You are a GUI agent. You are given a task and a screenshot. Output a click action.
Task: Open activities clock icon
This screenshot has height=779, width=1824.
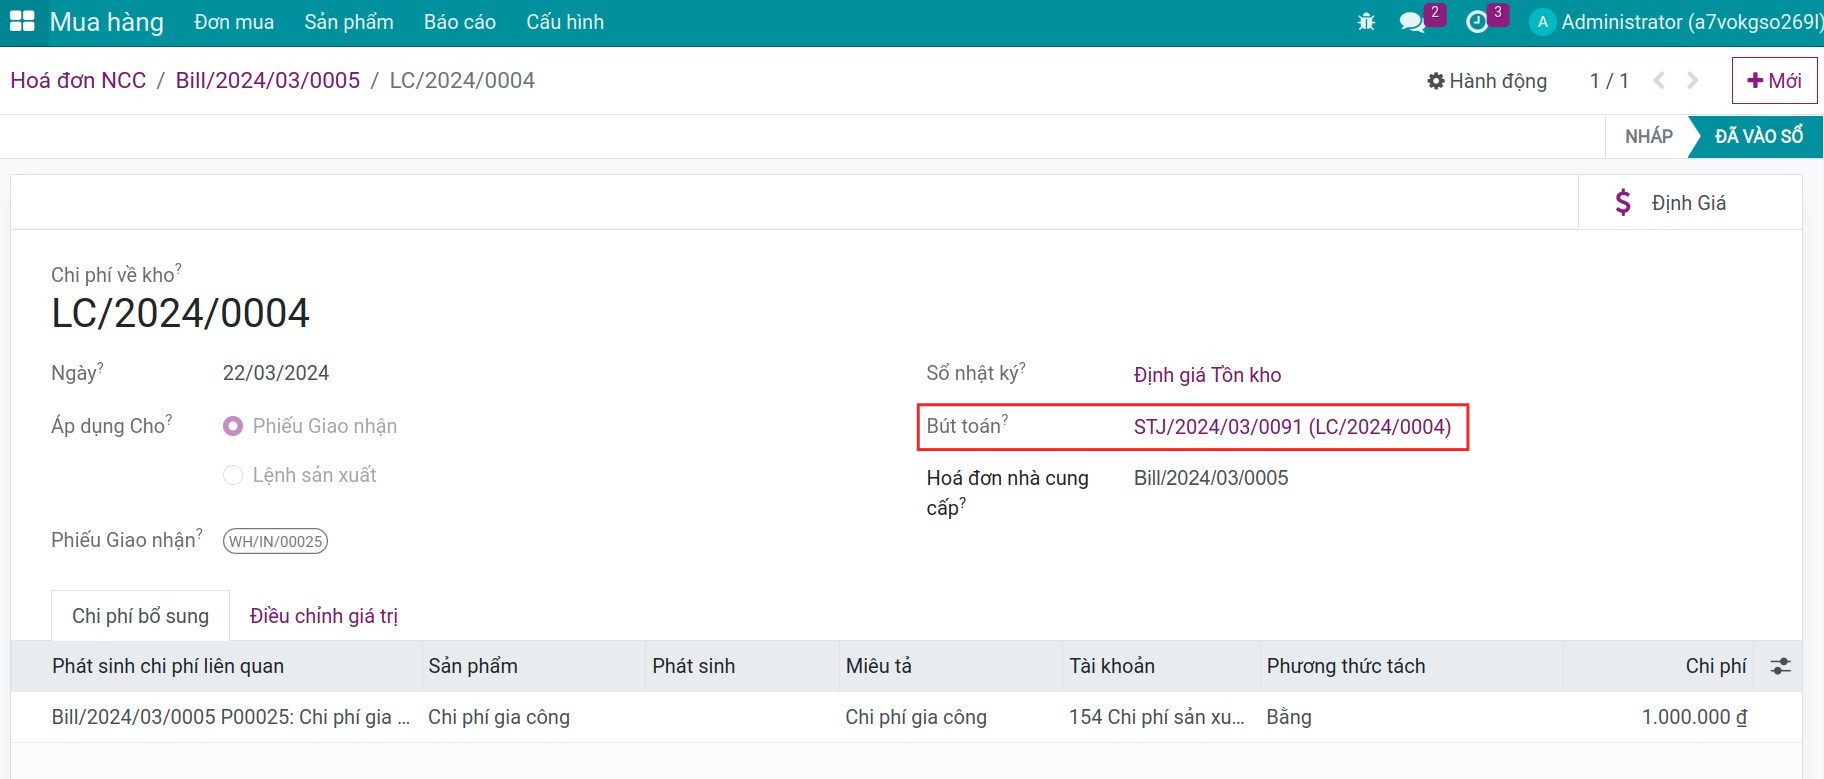click(1477, 22)
